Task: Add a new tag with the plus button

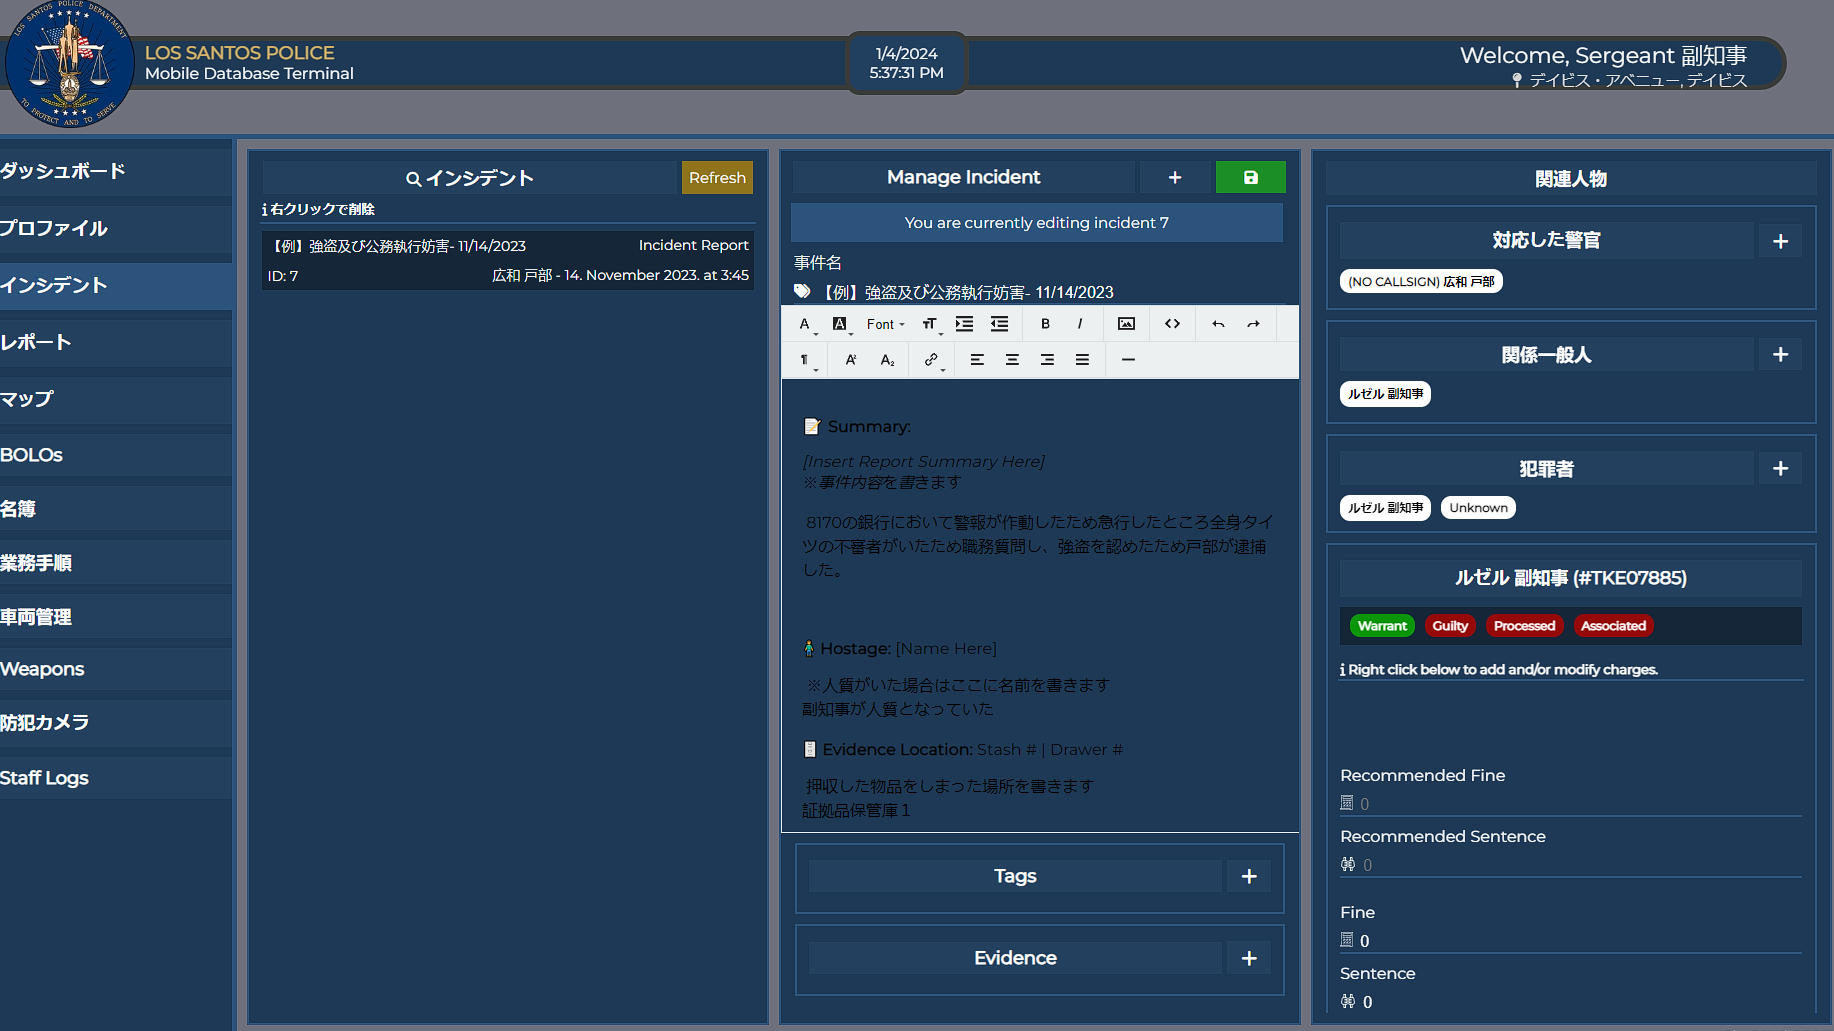Action: [x=1248, y=876]
